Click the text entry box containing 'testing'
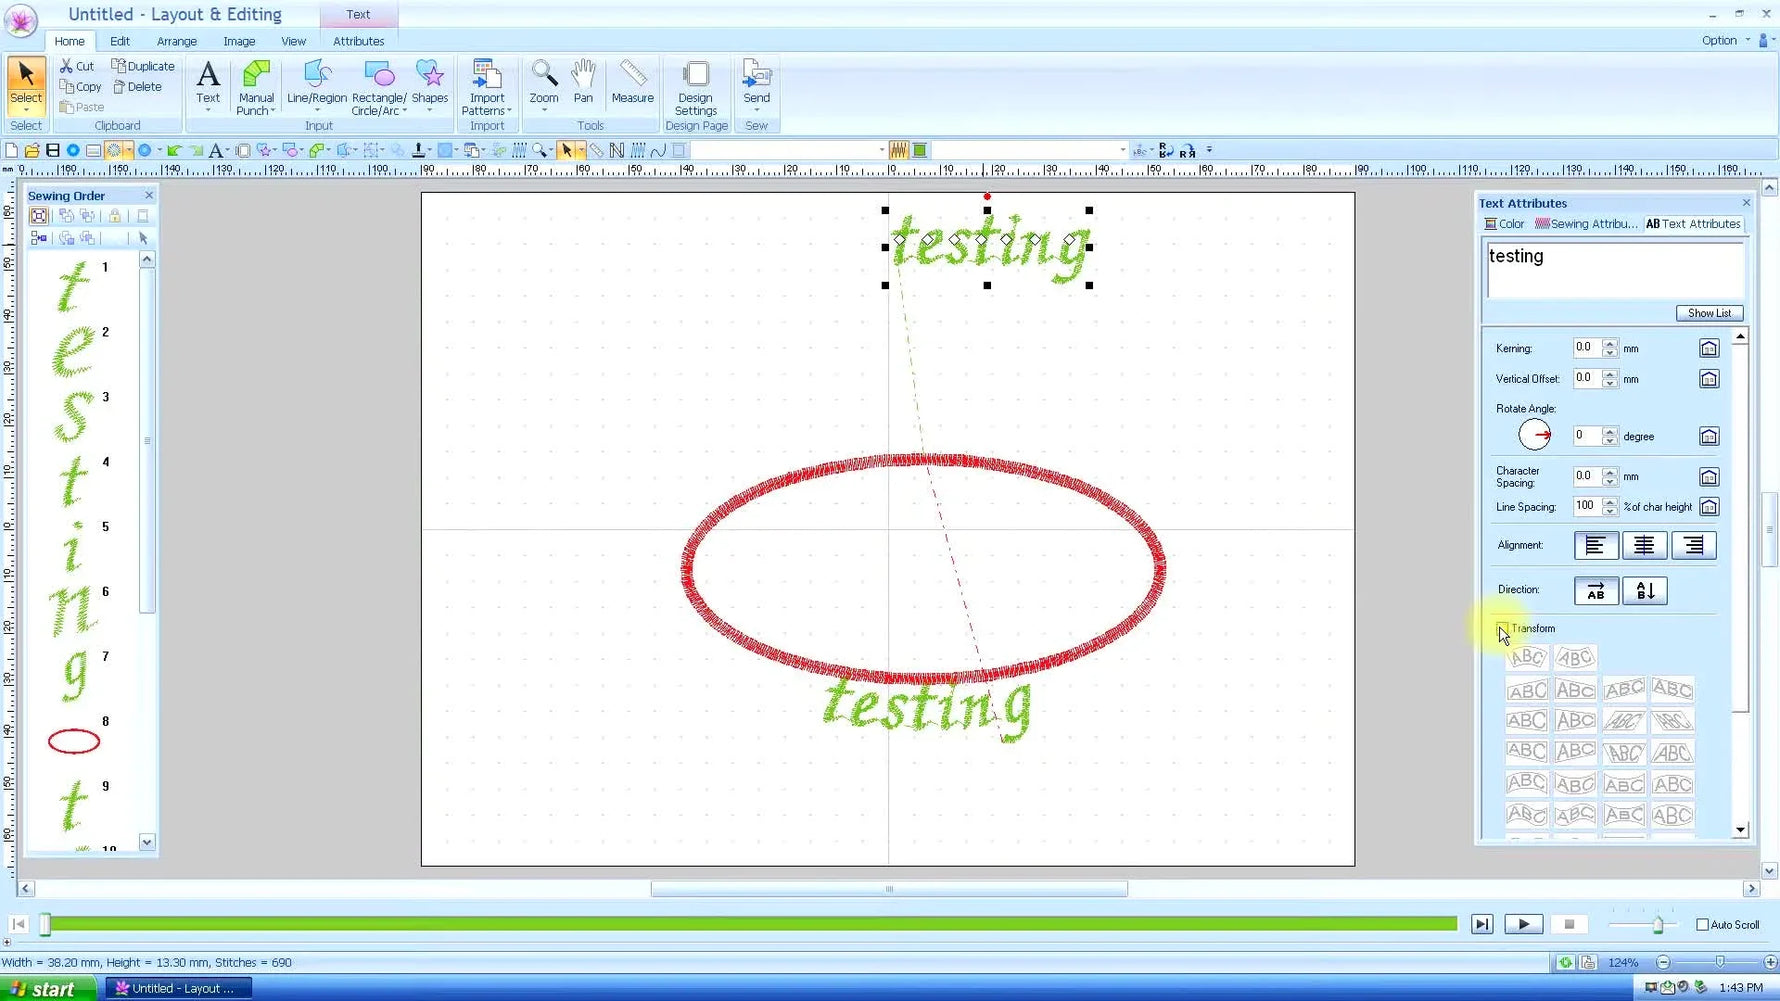Screen dimensions: 1780x1001 click(x=1614, y=270)
